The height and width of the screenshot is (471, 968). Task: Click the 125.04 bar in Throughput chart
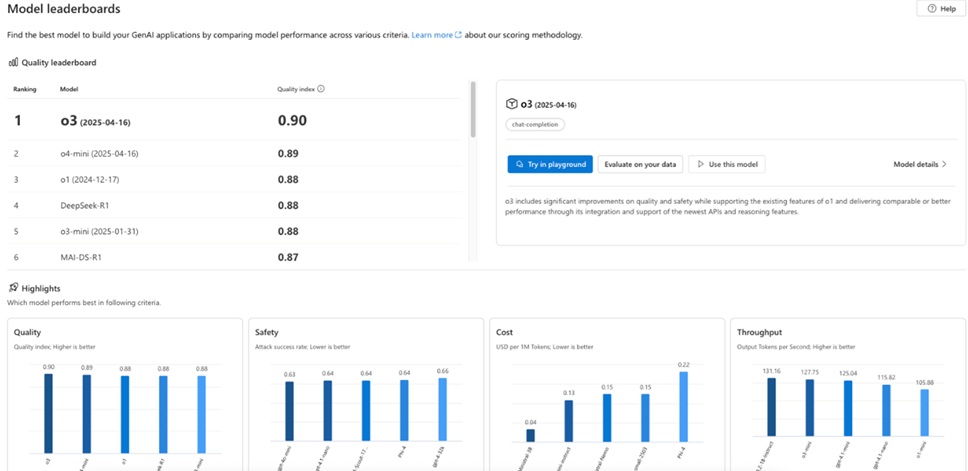848,409
